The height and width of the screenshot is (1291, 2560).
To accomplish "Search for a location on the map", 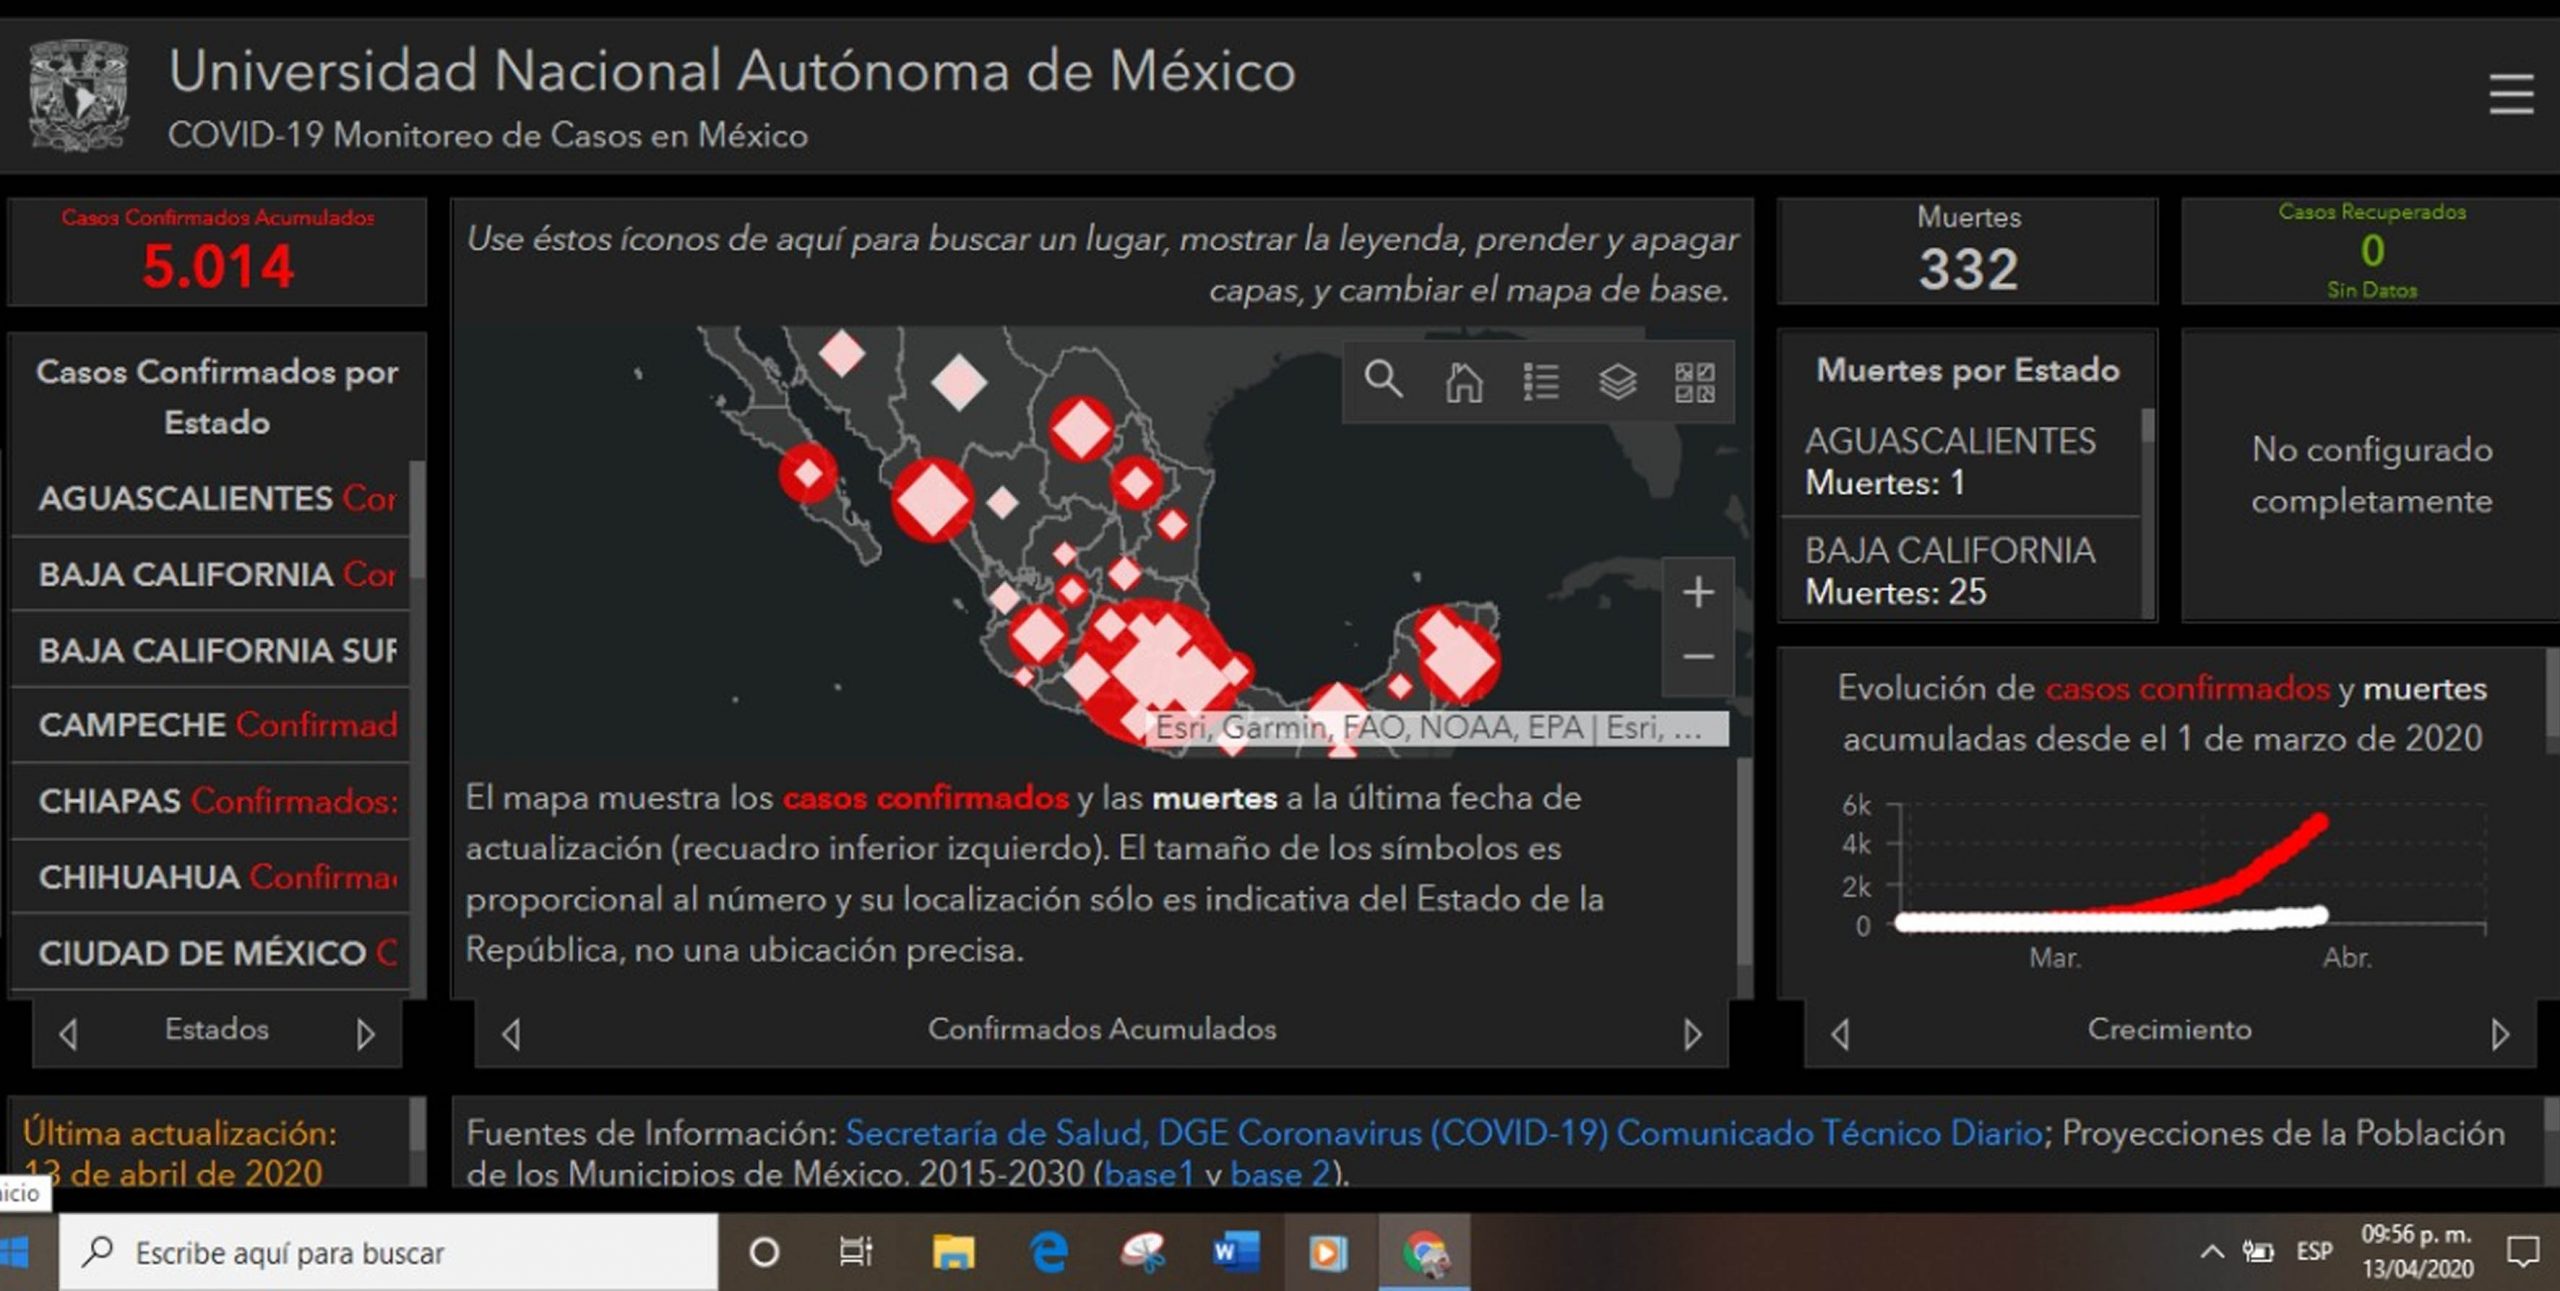I will pos(1385,380).
